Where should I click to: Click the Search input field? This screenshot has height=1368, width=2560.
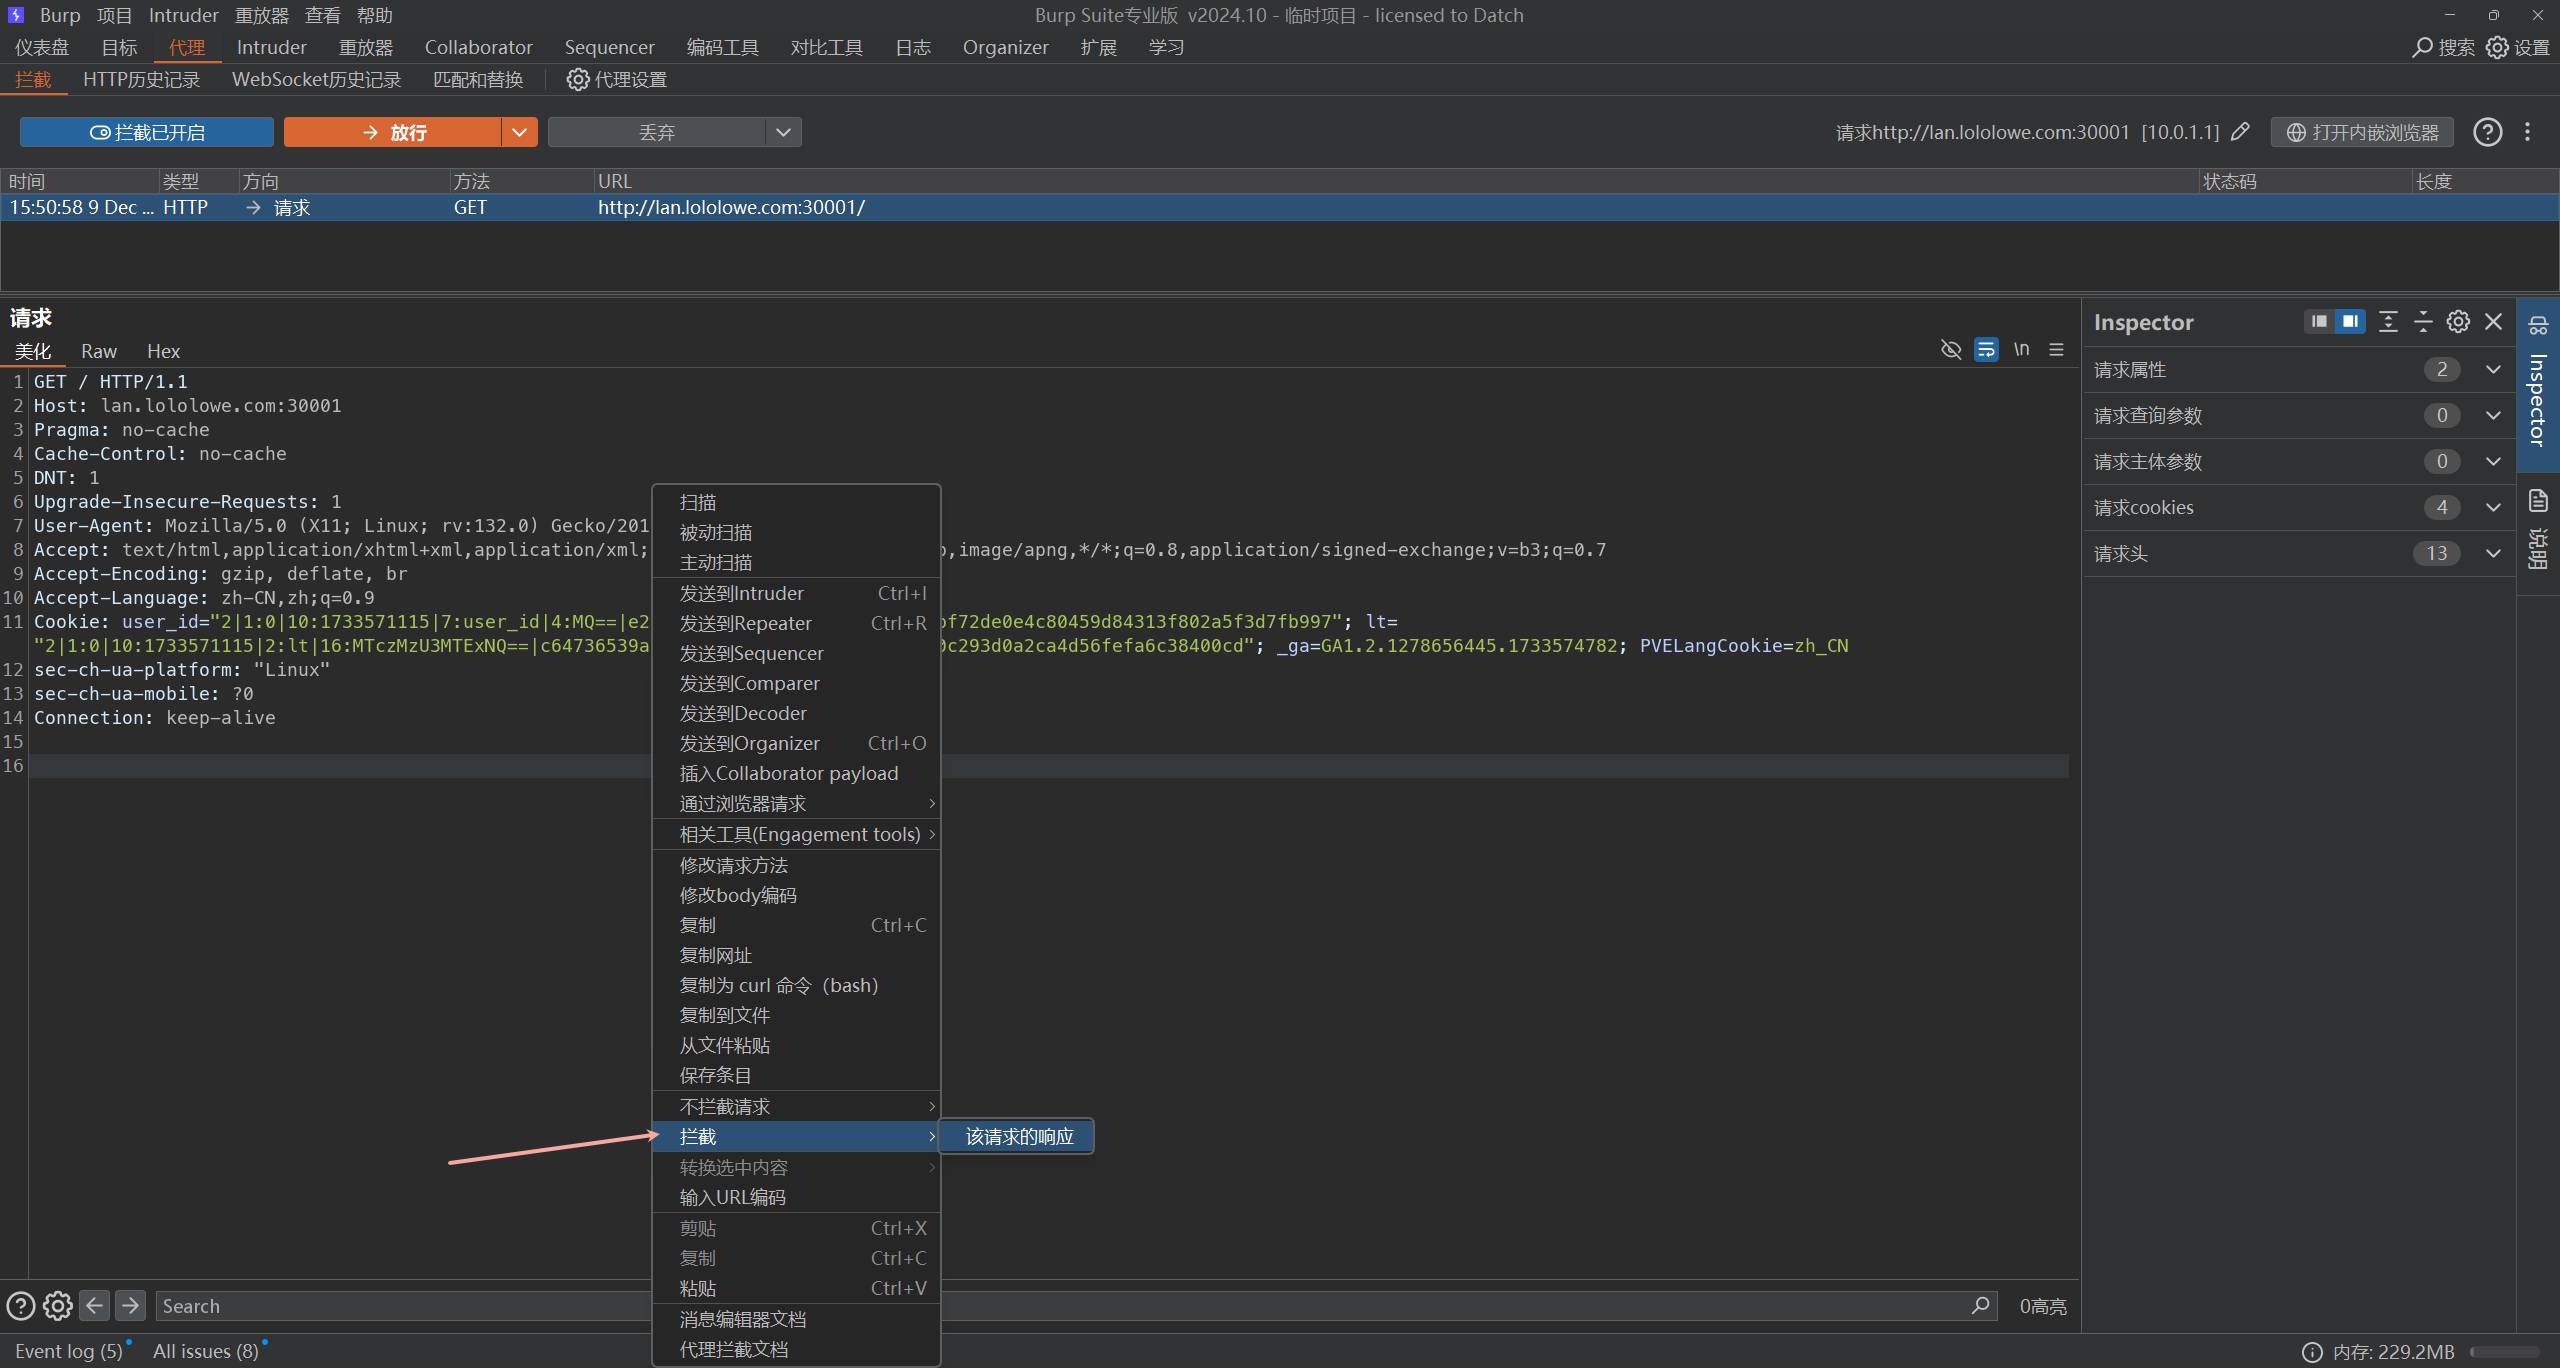pyautogui.click(x=400, y=1305)
